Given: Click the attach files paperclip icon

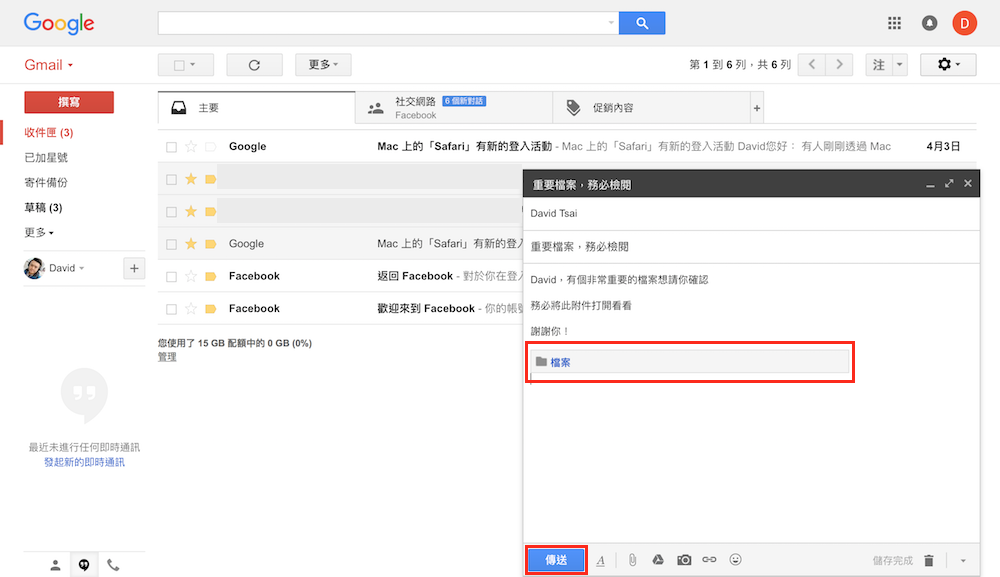Looking at the screenshot, I should click(632, 561).
